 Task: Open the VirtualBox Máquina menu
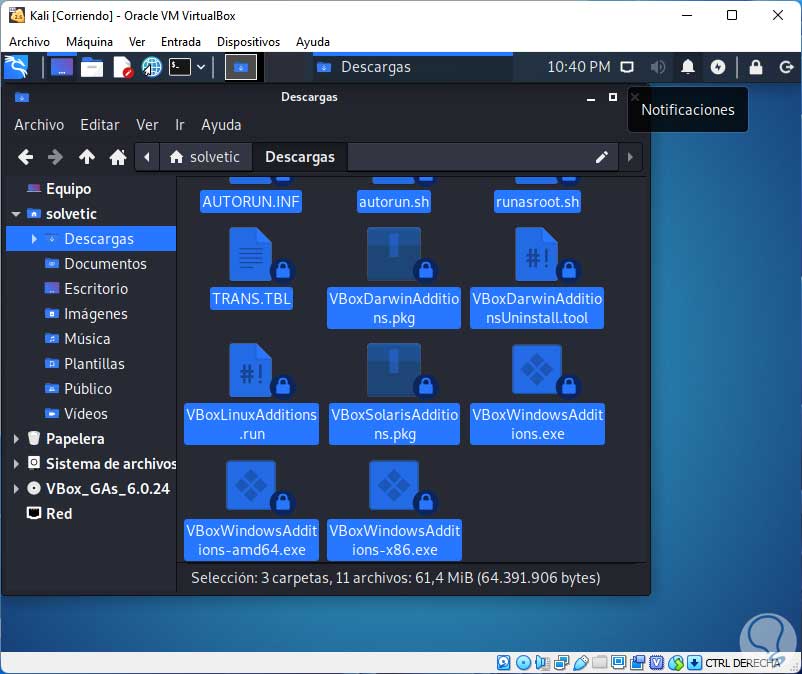pyautogui.click(x=89, y=42)
